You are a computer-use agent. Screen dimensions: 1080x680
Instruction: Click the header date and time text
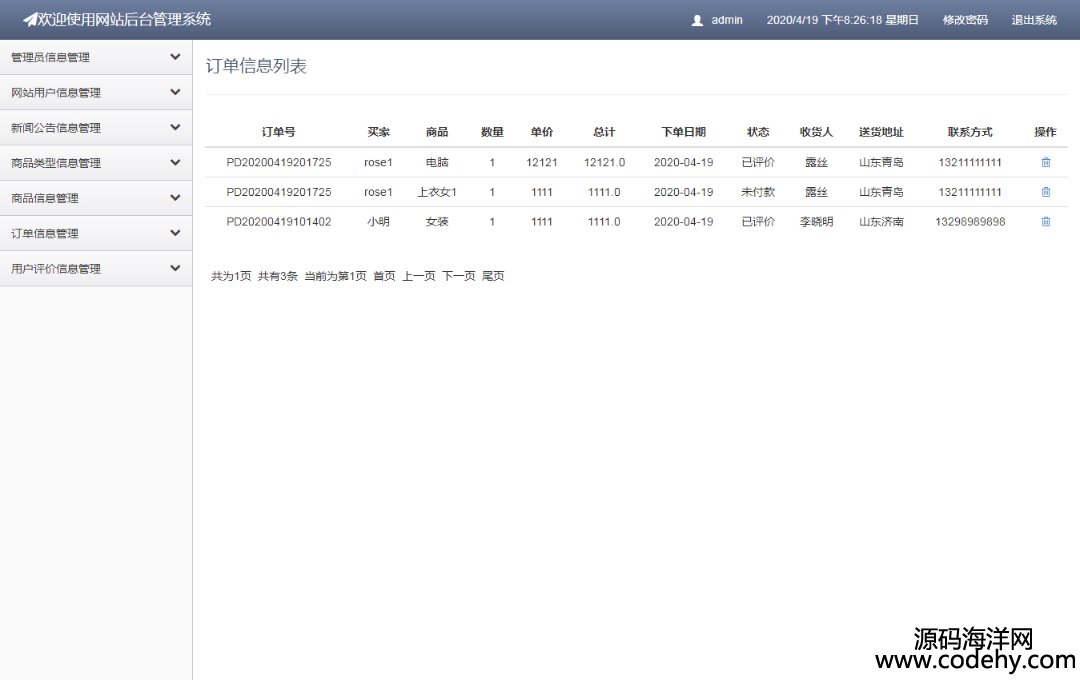click(842, 20)
